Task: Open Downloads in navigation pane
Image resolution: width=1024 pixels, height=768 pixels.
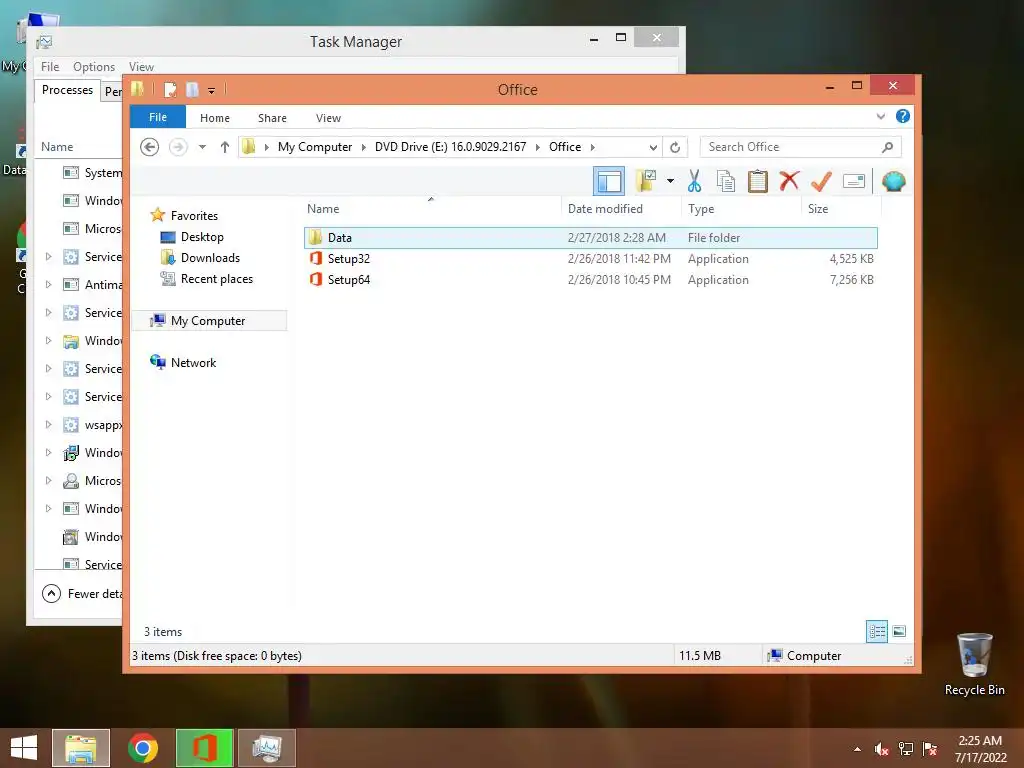Action: tap(210, 258)
